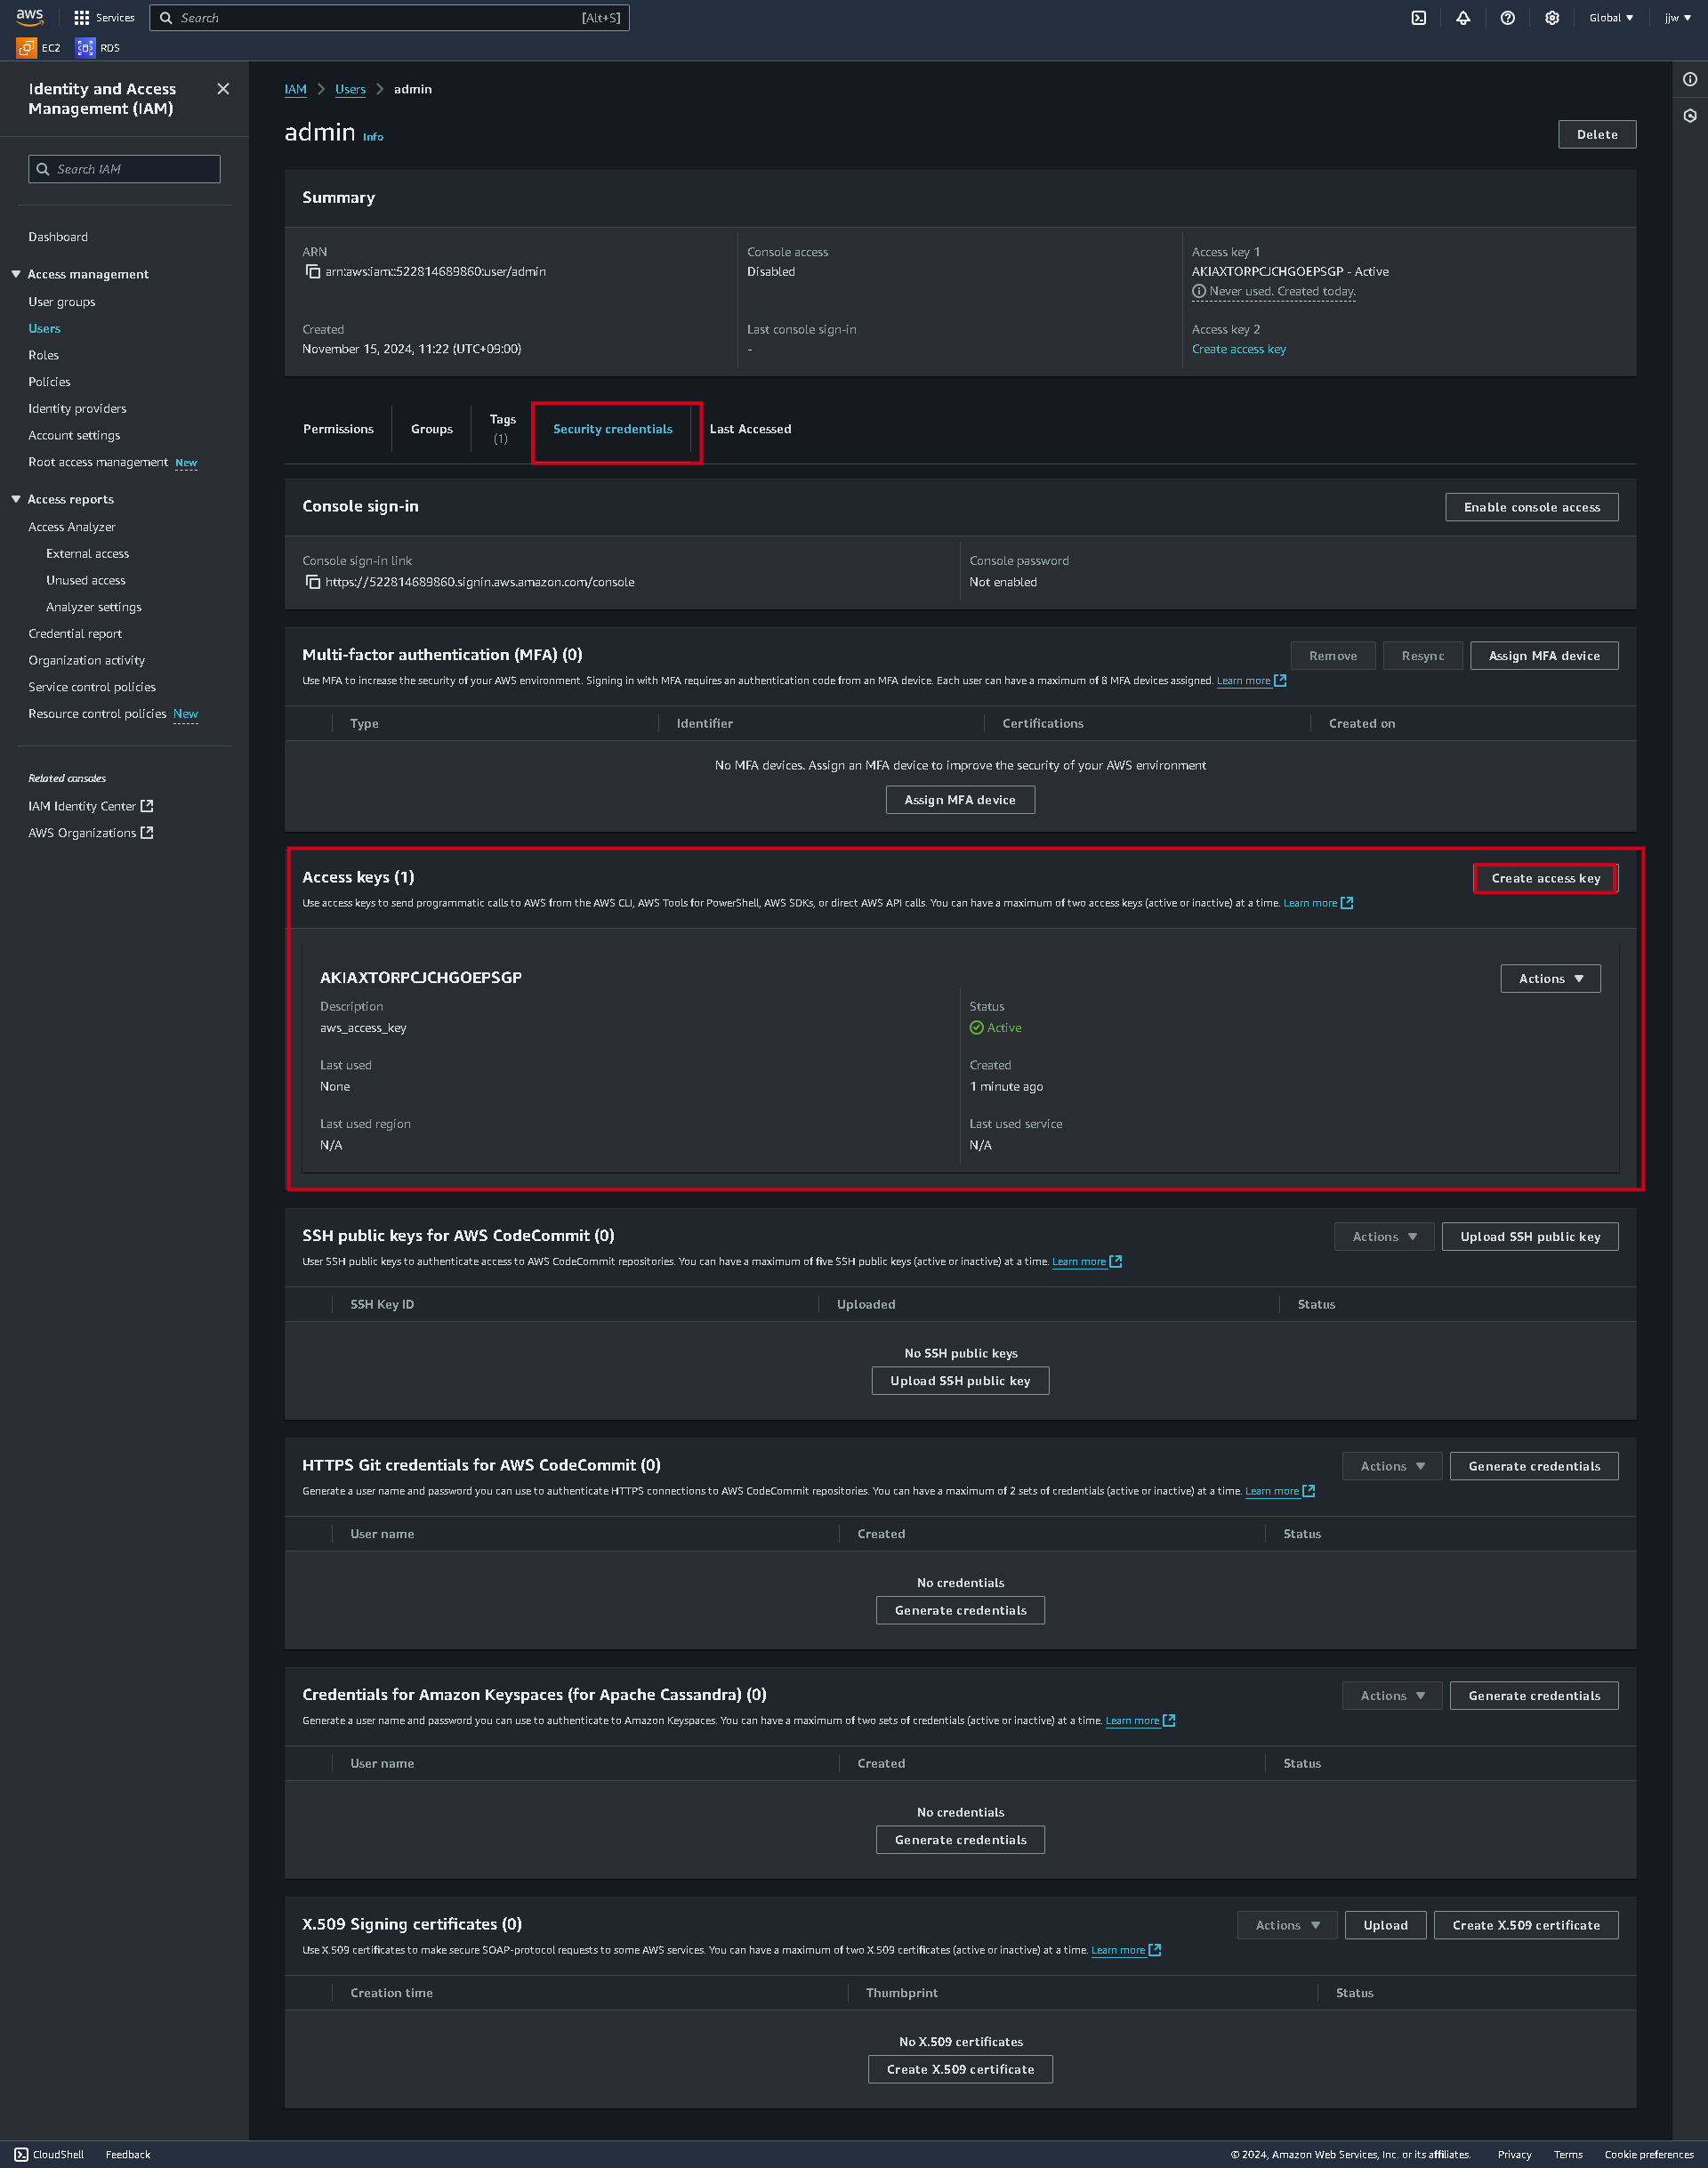
Task: Open X.509 certificates Actions dropdown
Action: coord(1287,1925)
